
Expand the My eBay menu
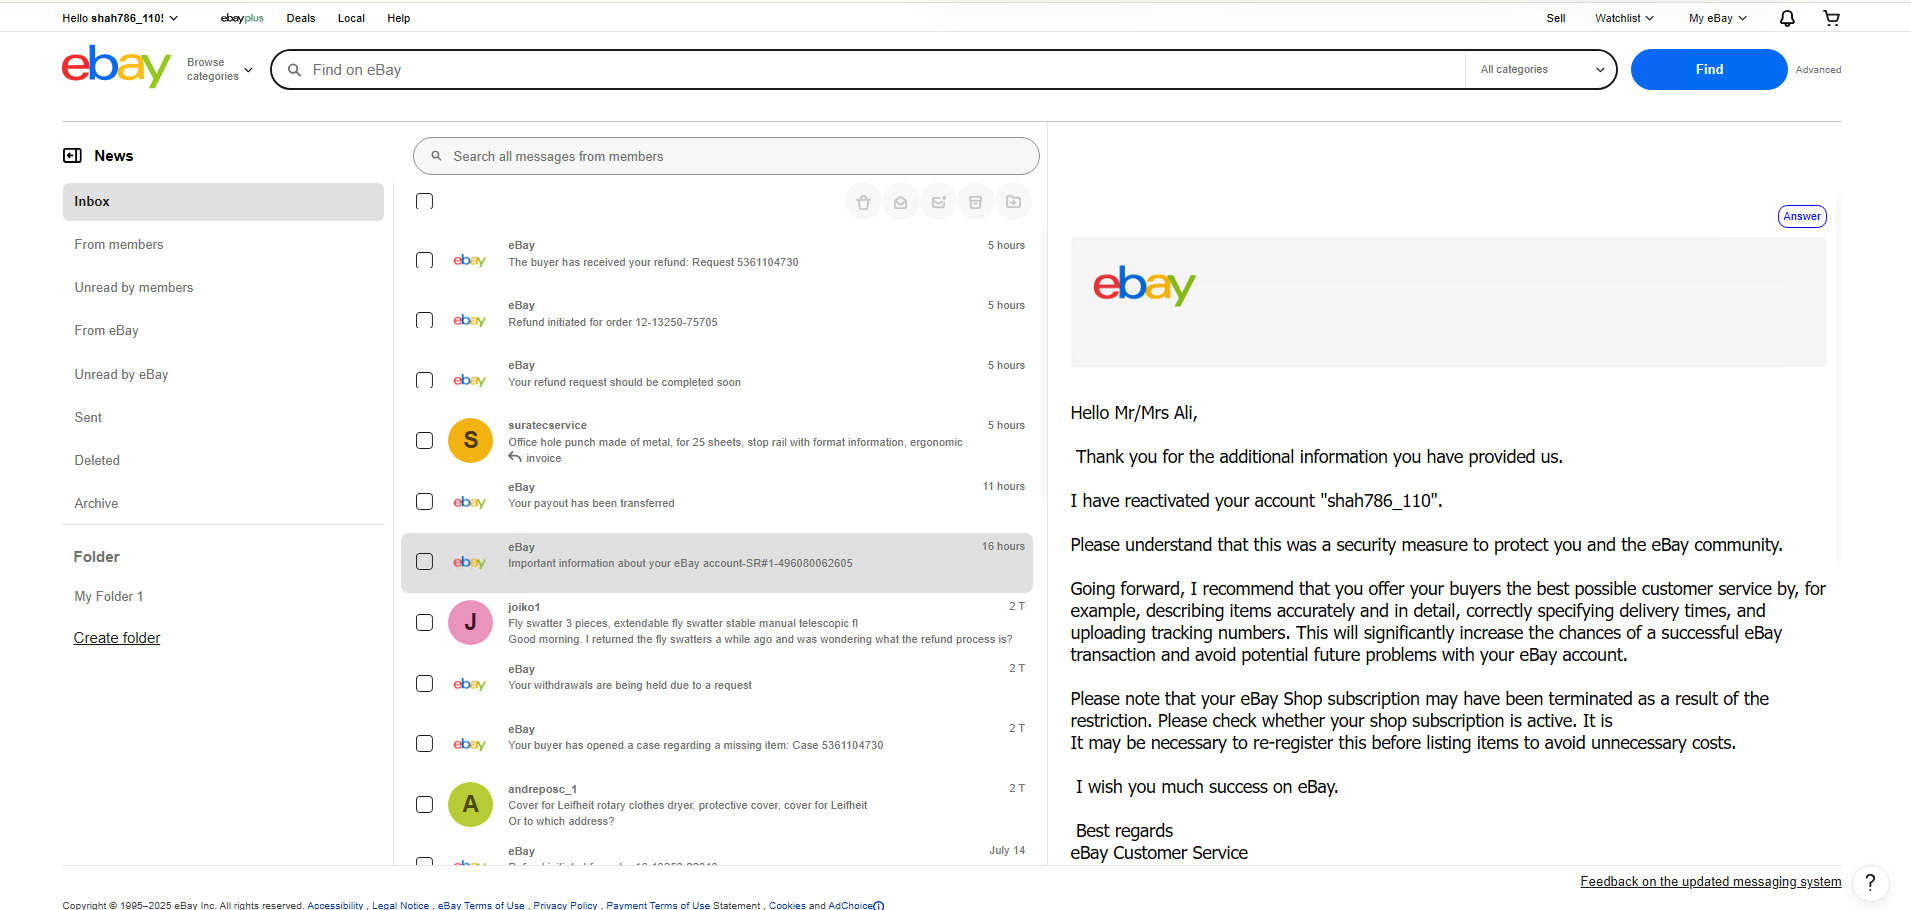pos(1717,18)
